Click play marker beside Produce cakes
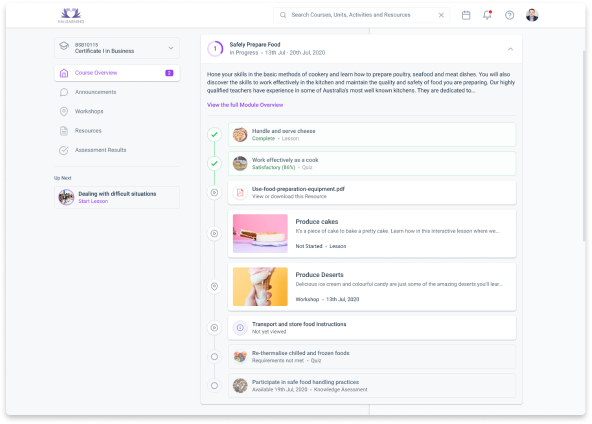The height and width of the screenshot is (424, 592). [x=214, y=233]
